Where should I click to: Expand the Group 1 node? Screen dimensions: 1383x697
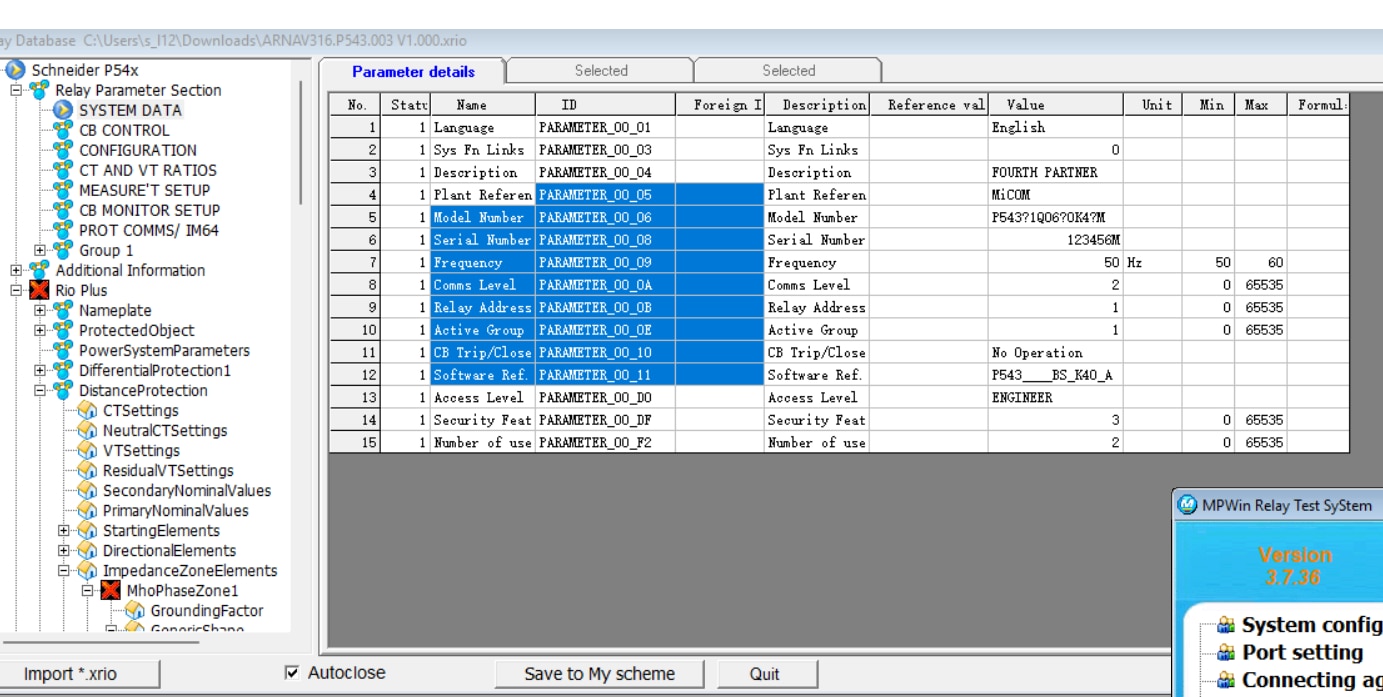[40, 250]
